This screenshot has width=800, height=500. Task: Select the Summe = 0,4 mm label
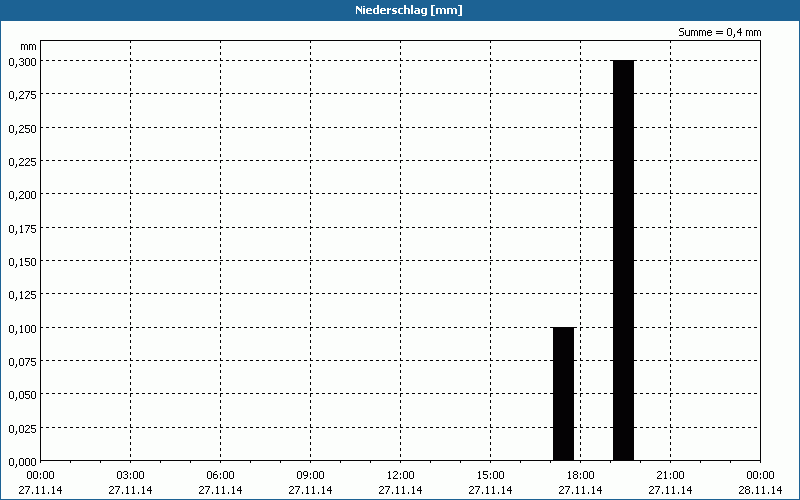(x=719, y=32)
